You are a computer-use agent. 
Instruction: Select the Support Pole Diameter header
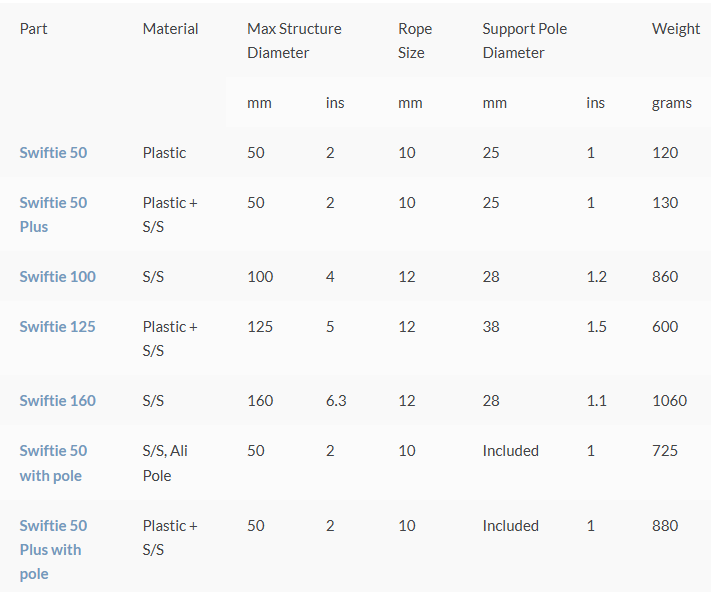(524, 40)
